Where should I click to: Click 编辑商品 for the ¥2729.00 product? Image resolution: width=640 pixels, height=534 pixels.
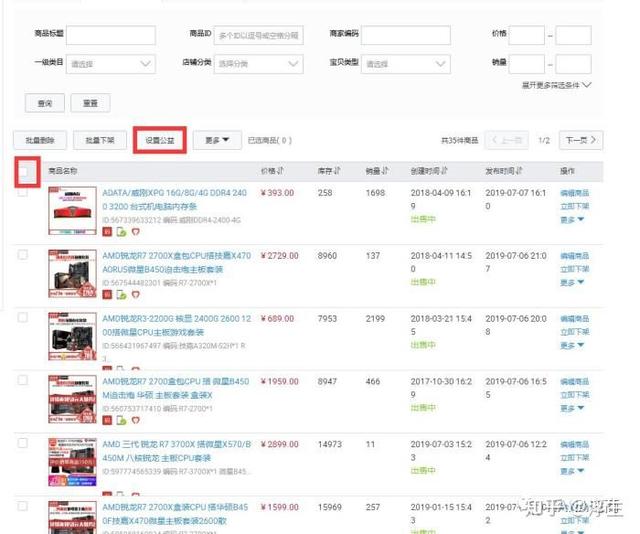(x=575, y=256)
